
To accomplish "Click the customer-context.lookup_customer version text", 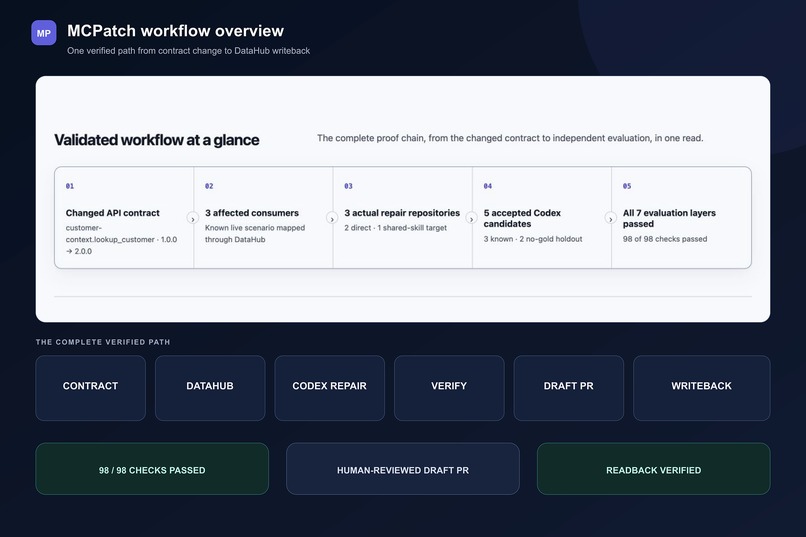I will (121, 239).
